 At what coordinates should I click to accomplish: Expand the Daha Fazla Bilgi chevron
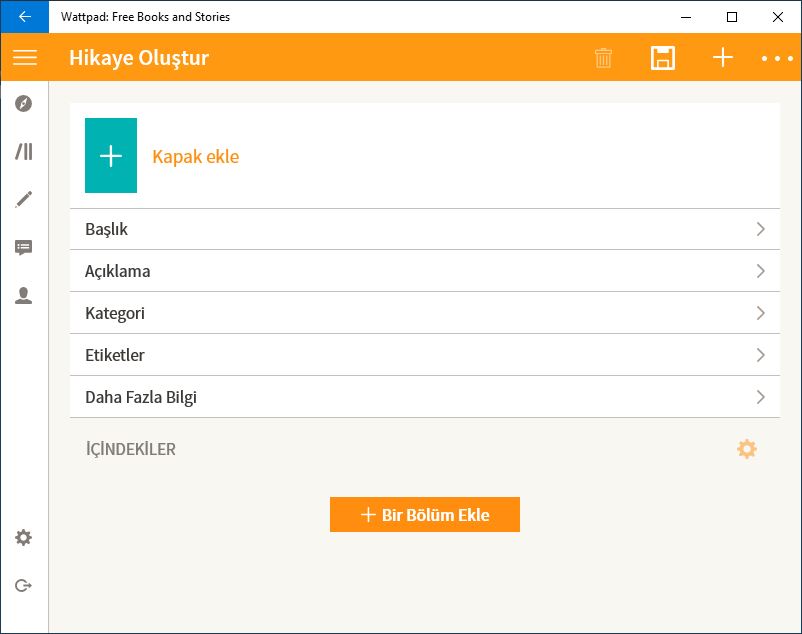tap(761, 397)
